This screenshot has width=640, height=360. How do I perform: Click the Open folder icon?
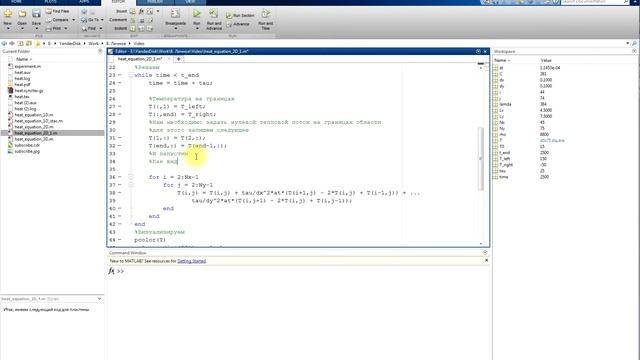click(x=22, y=14)
